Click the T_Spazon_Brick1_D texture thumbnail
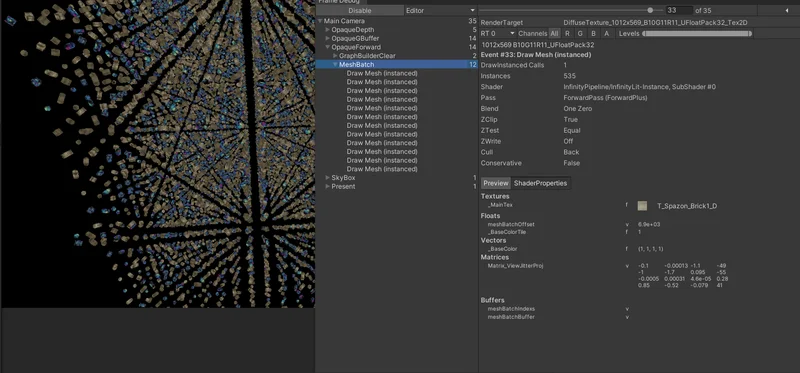Image resolution: width=800 pixels, height=373 pixels. 642,206
